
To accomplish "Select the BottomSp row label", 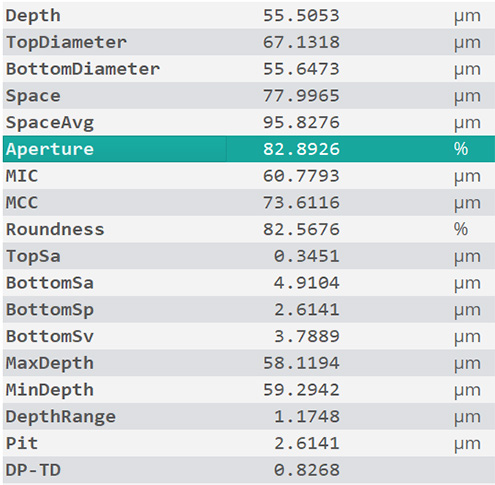I will (x=50, y=310).
